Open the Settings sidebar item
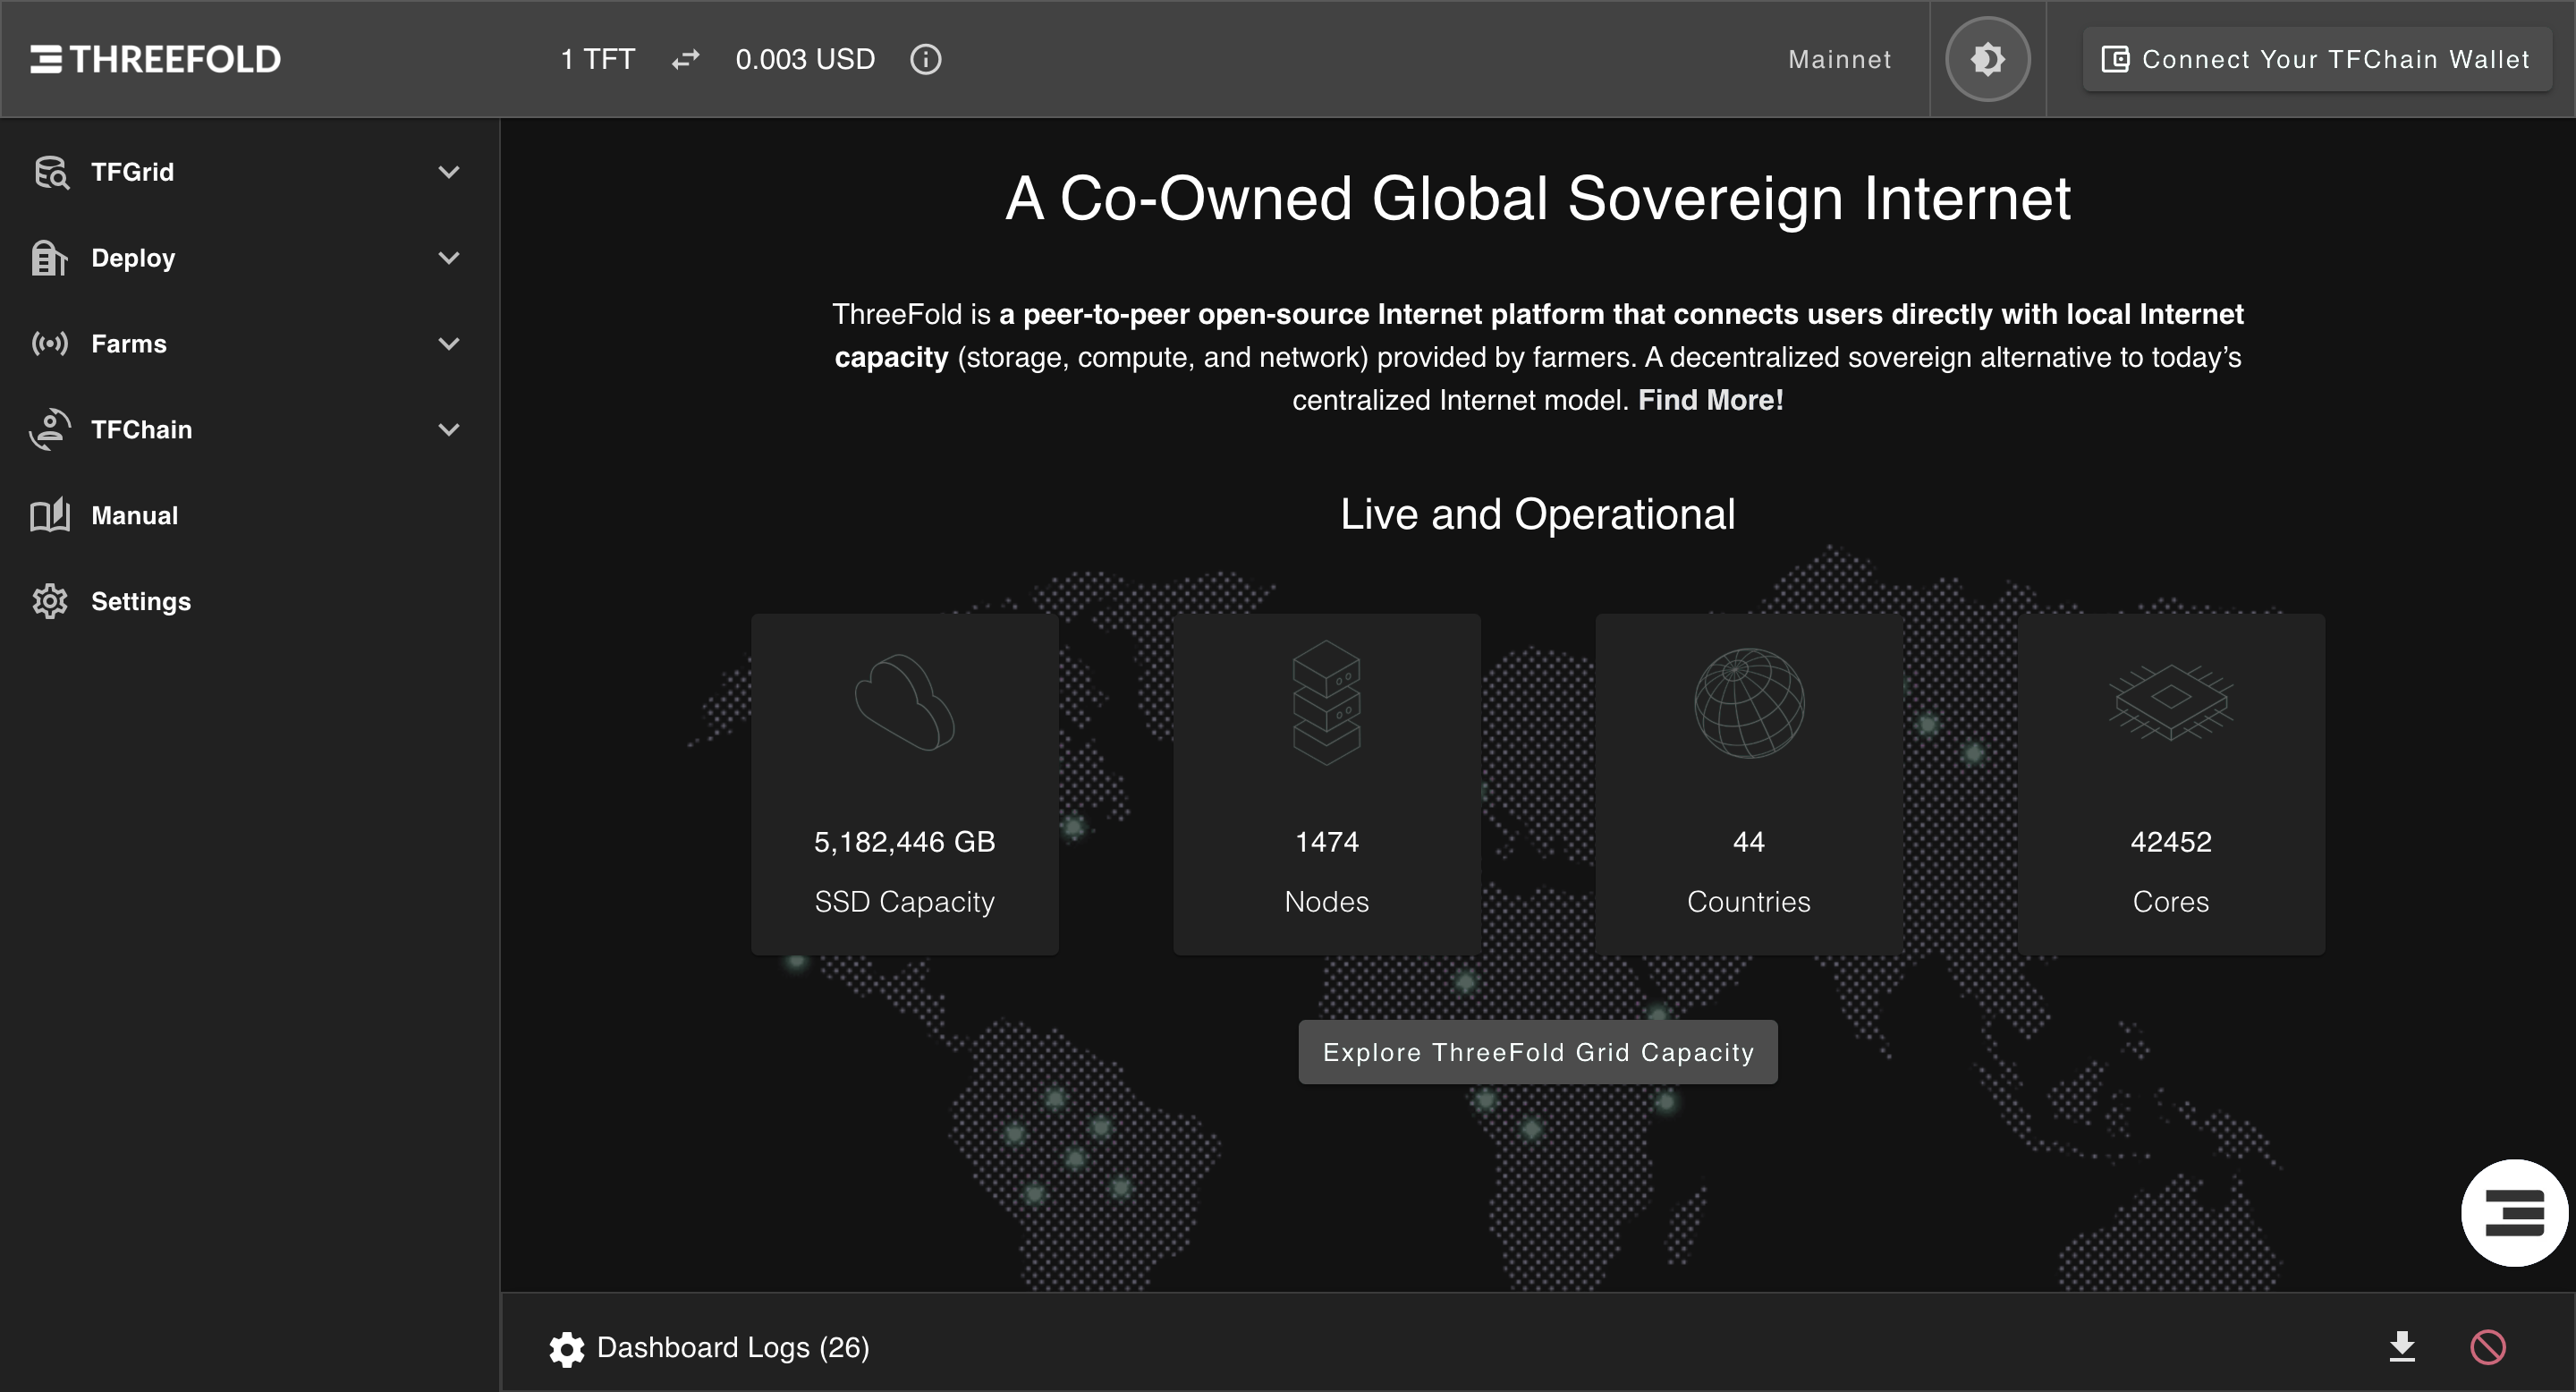The width and height of the screenshot is (2576, 1392). point(140,602)
